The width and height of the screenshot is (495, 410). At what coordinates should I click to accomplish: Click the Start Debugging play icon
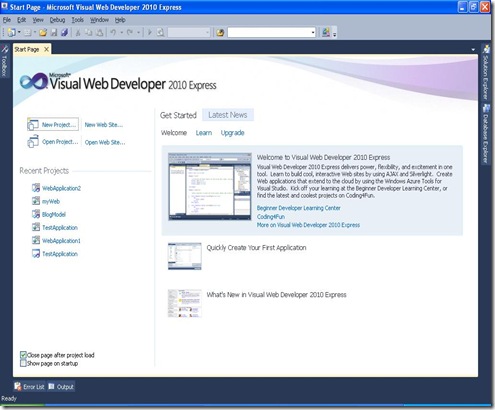[150, 32]
